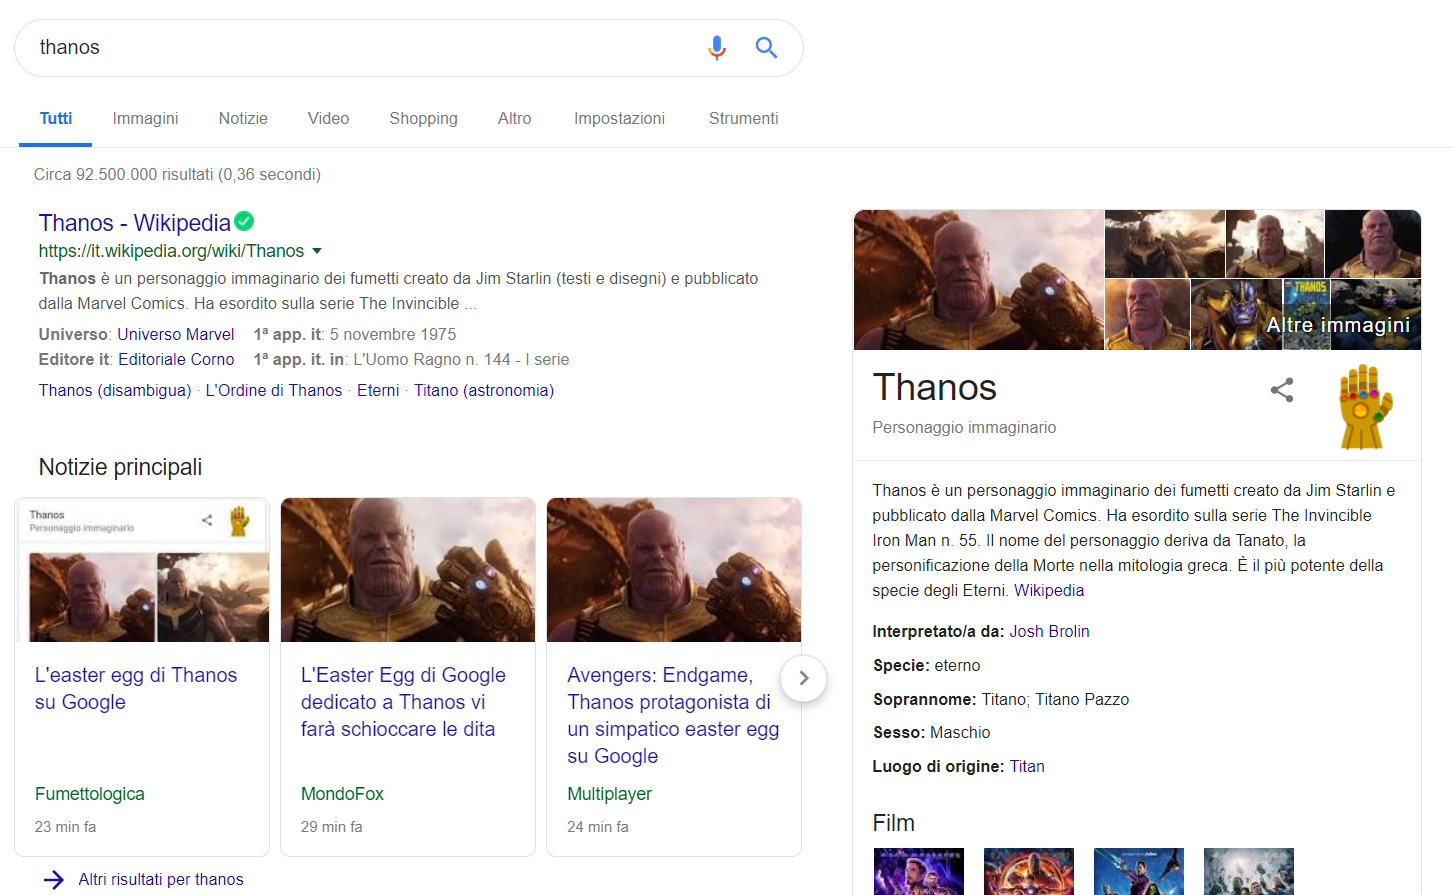Viewport: 1453px width, 895px height.
Task: Open the Universo Marvel link
Action: (175, 334)
